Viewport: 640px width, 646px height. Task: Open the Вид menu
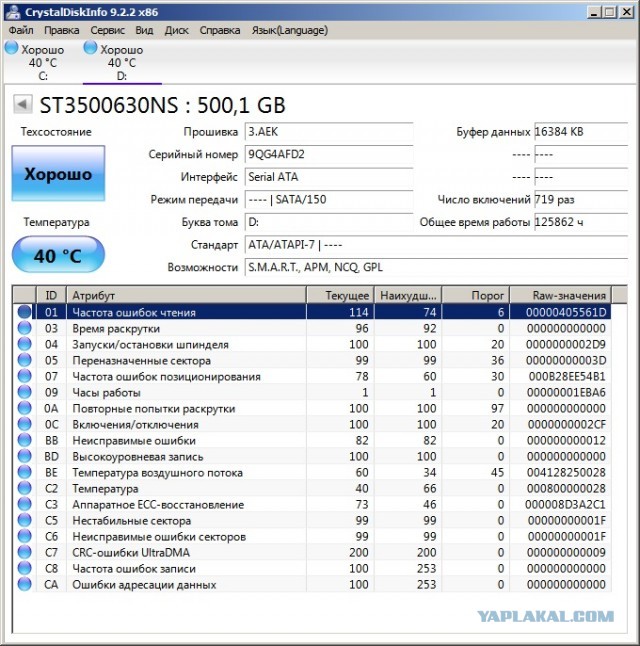[x=144, y=30]
